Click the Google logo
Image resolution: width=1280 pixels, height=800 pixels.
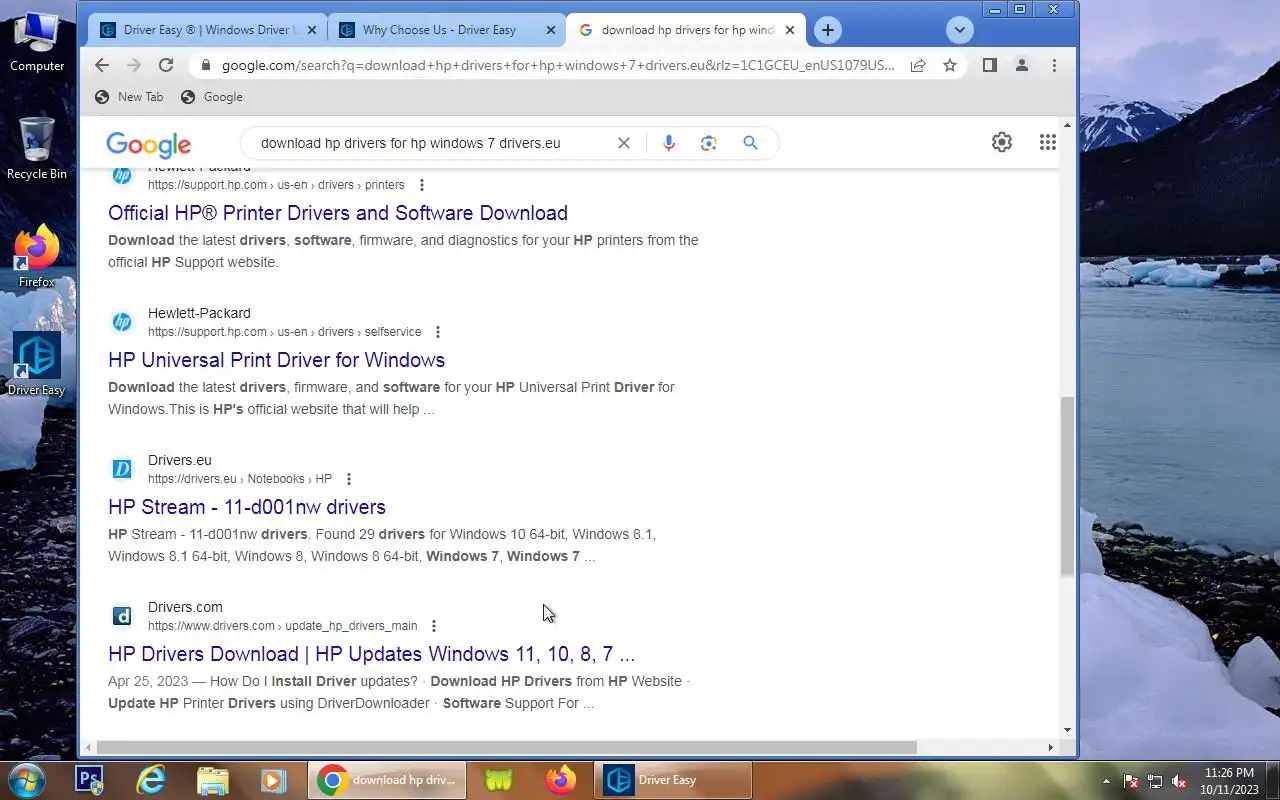(x=148, y=144)
